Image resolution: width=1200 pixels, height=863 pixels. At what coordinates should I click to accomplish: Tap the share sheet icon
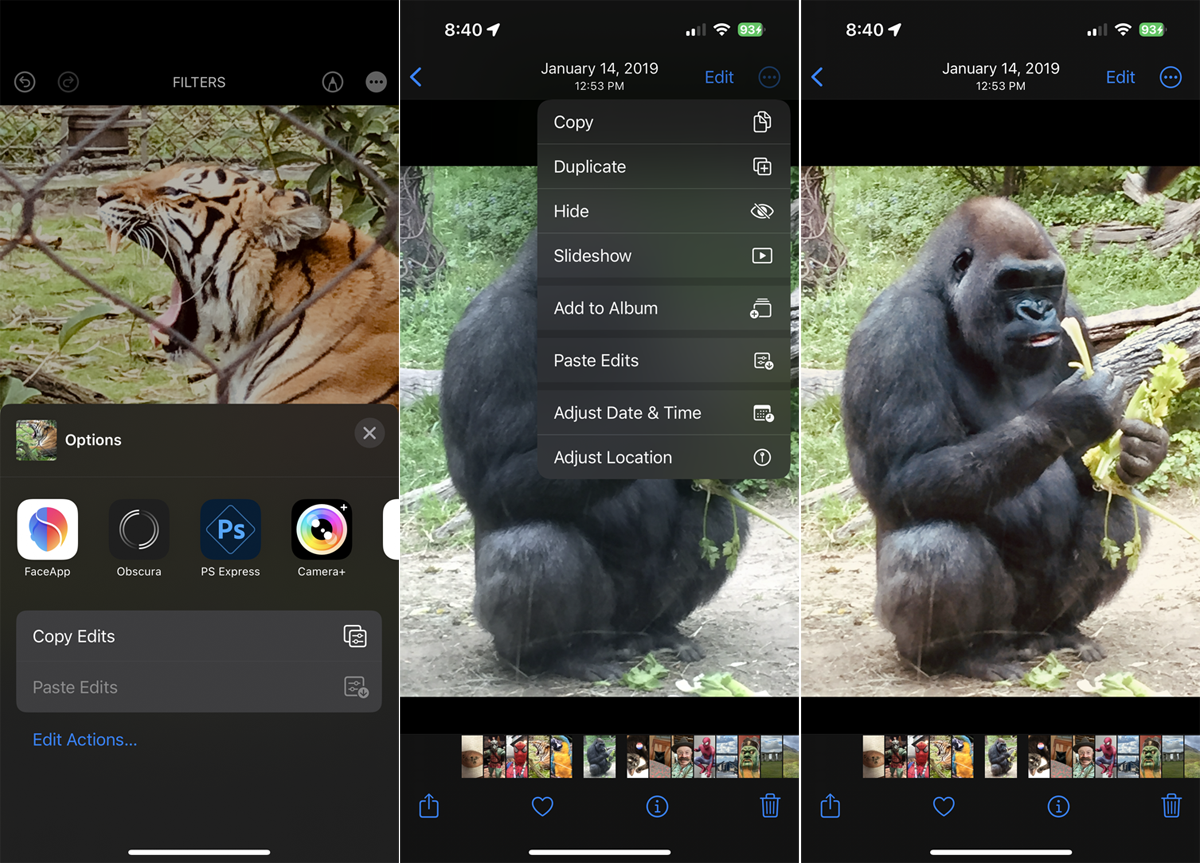point(829,806)
